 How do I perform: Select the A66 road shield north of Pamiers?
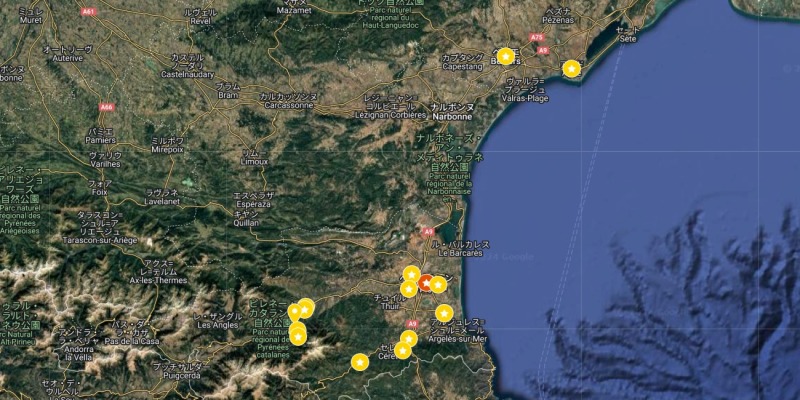pos(106,106)
